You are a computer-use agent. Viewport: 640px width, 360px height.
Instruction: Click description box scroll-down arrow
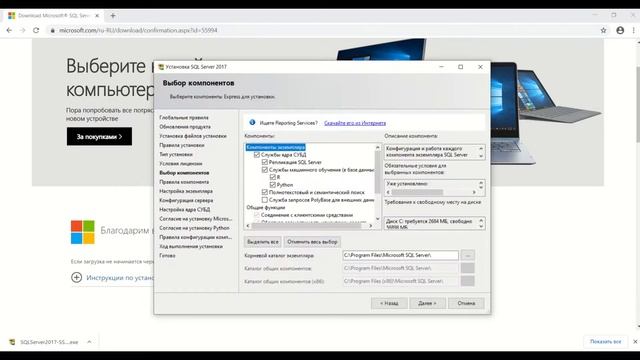coord(481,156)
